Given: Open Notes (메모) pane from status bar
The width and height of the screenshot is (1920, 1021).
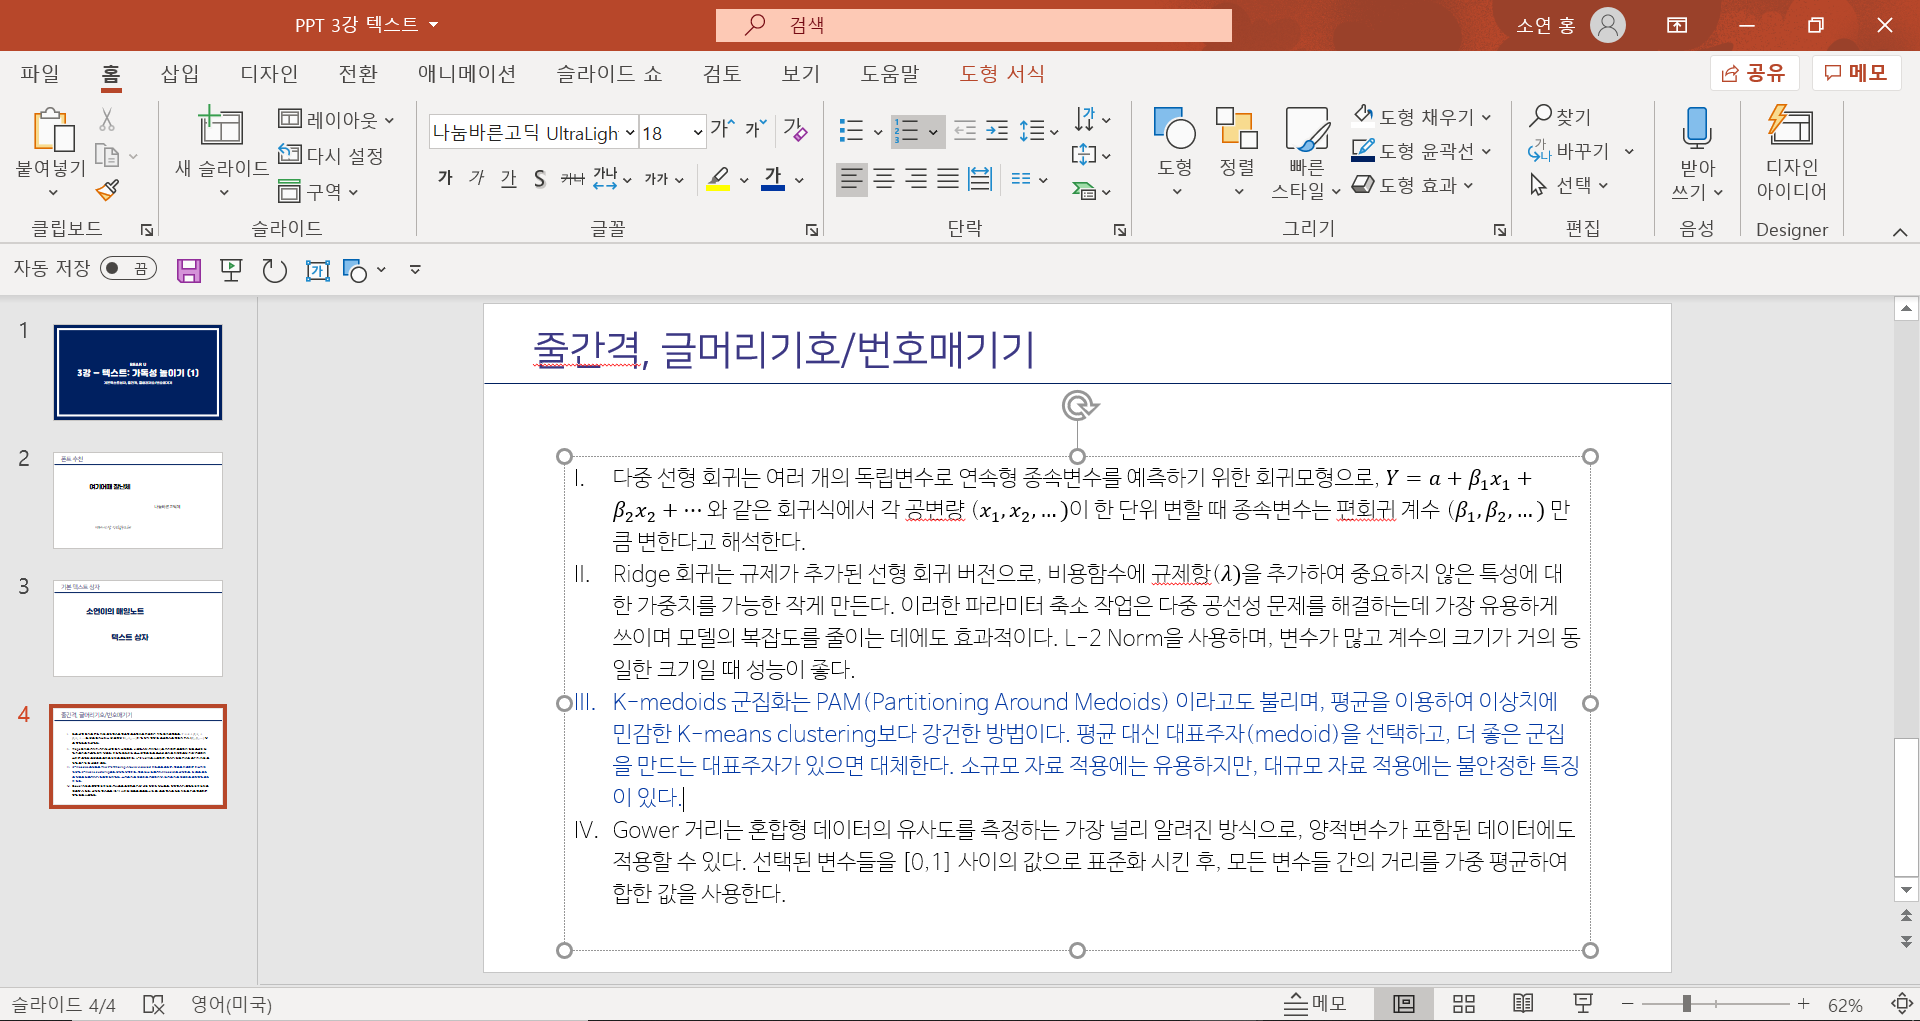Looking at the screenshot, I should (1315, 1004).
